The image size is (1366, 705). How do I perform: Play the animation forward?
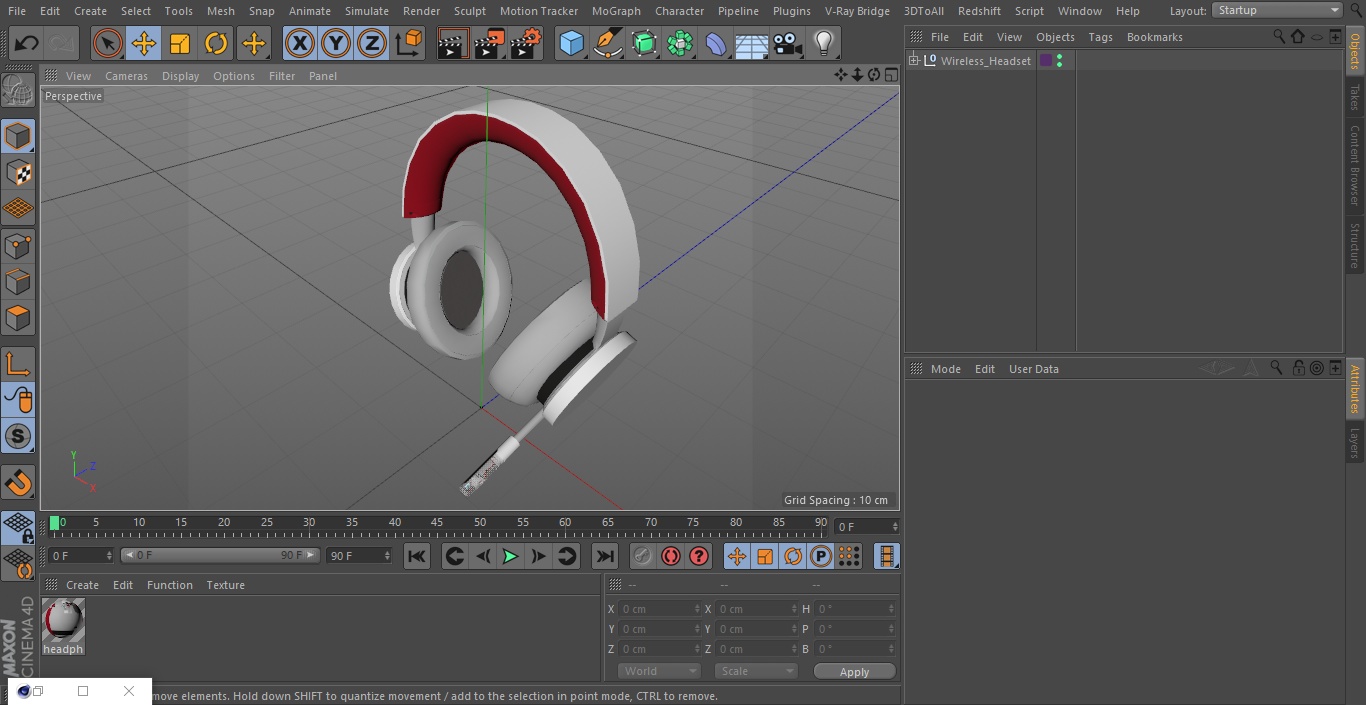tap(510, 556)
